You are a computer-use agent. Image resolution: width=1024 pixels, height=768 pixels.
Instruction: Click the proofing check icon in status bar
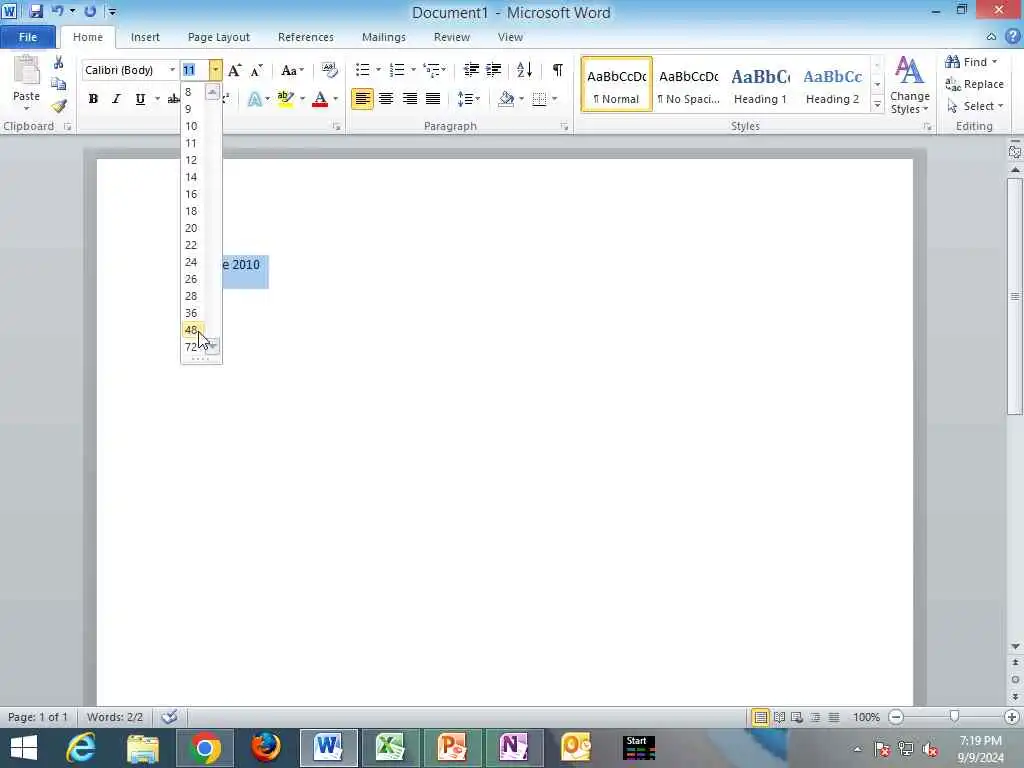point(170,717)
